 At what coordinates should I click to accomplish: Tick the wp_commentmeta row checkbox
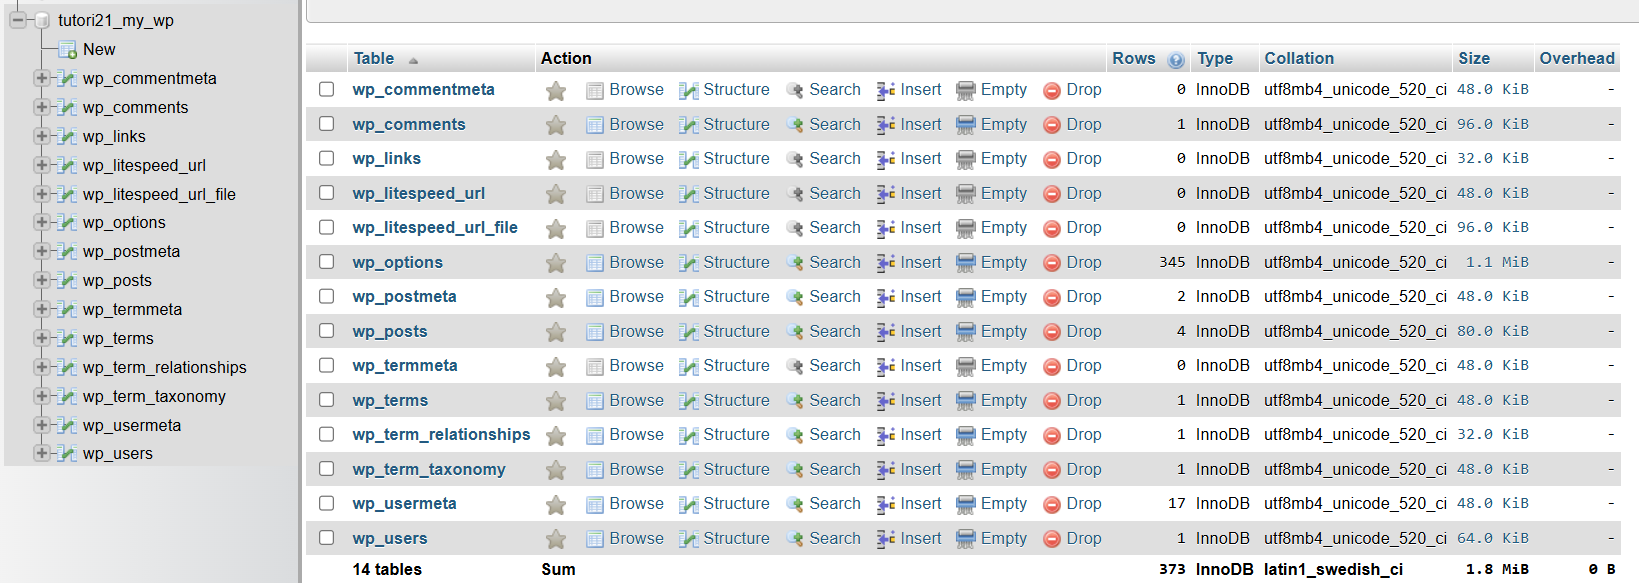point(327,89)
